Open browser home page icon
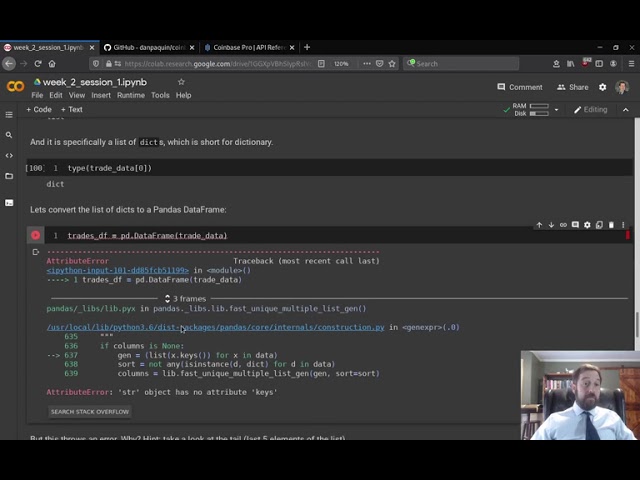The width and height of the screenshot is (640, 480). click(52, 64)
